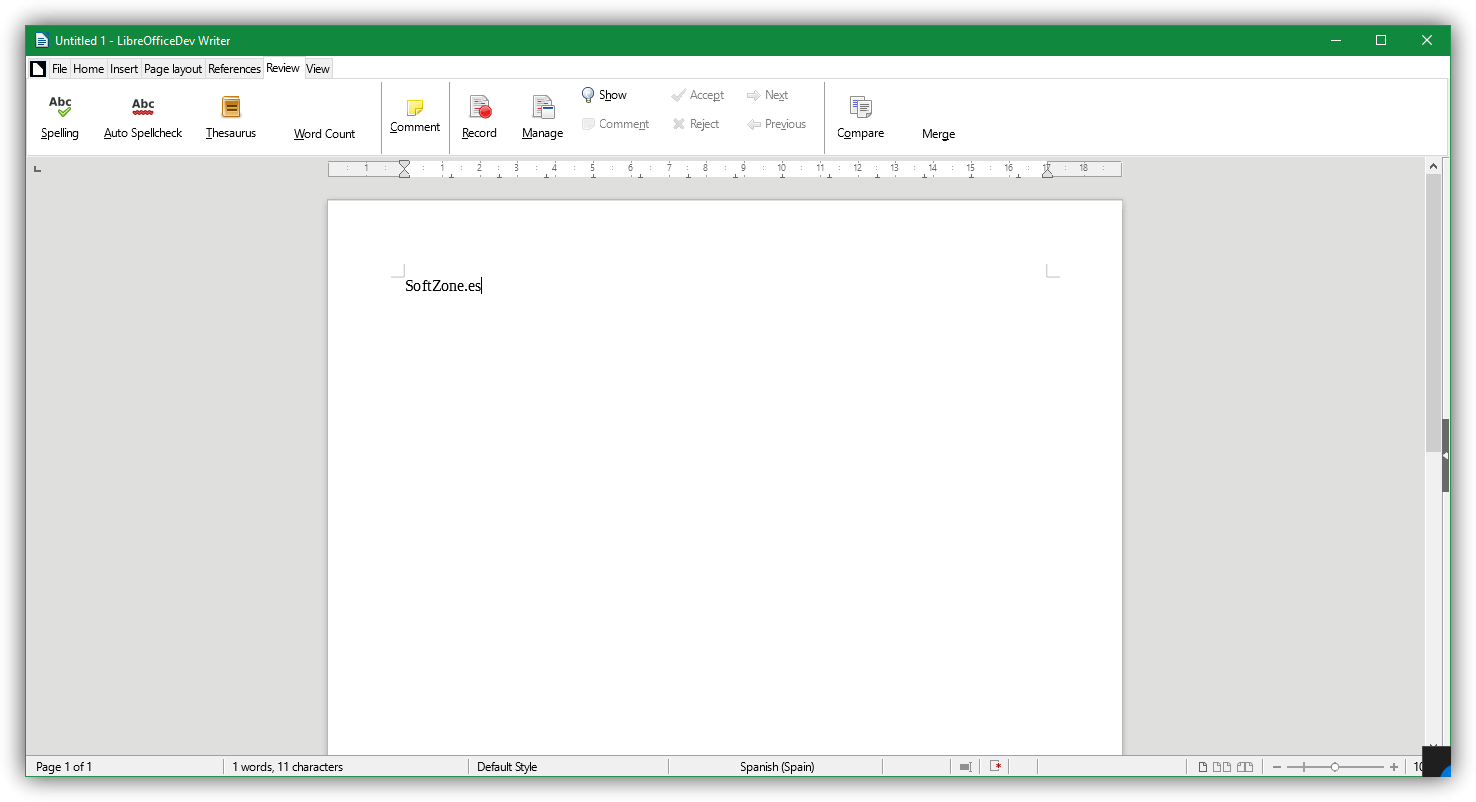Open the Page layout tab
This screenshot has width=1476, height=802.
tap(173, 69)
